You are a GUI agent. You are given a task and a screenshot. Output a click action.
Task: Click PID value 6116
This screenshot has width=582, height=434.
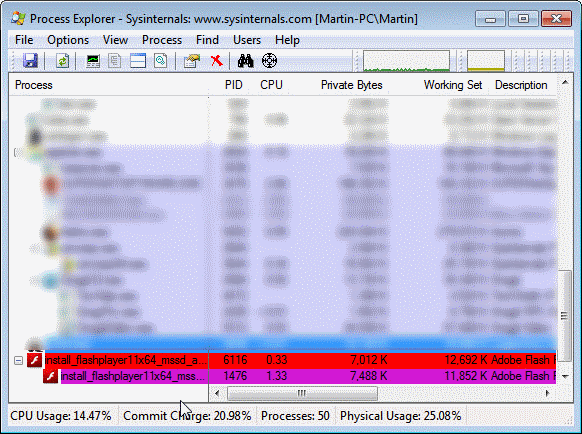click(x=235, y=360)
